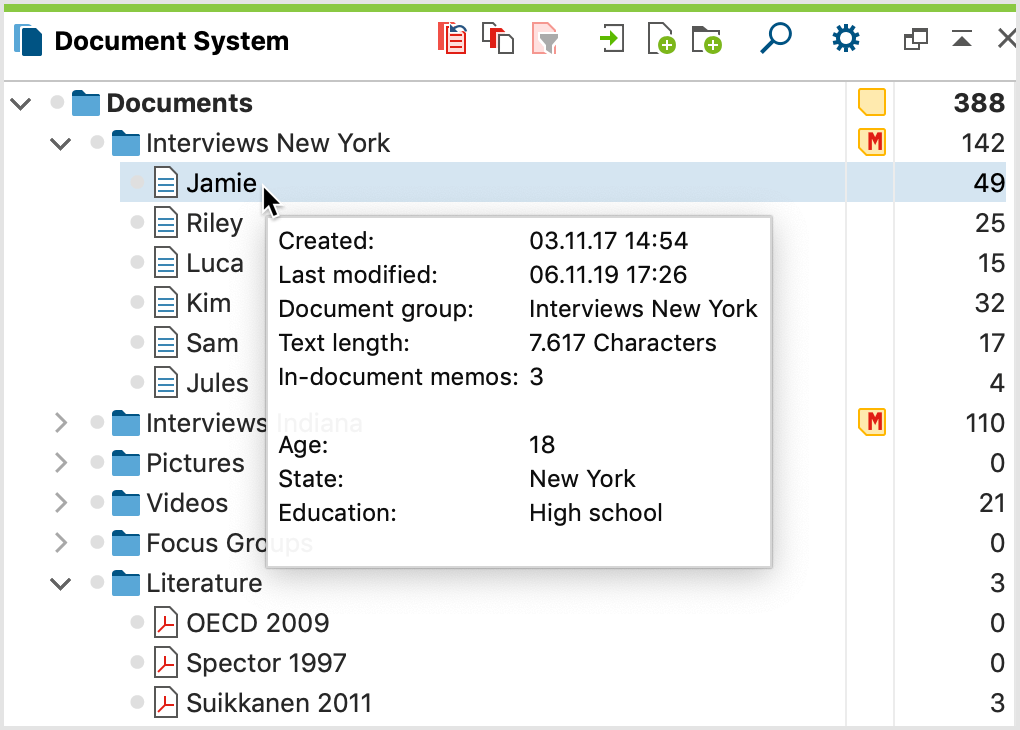Toggle activation circle next to Kim
Viewport: 1020px width, 730px height.
point(137,302)
